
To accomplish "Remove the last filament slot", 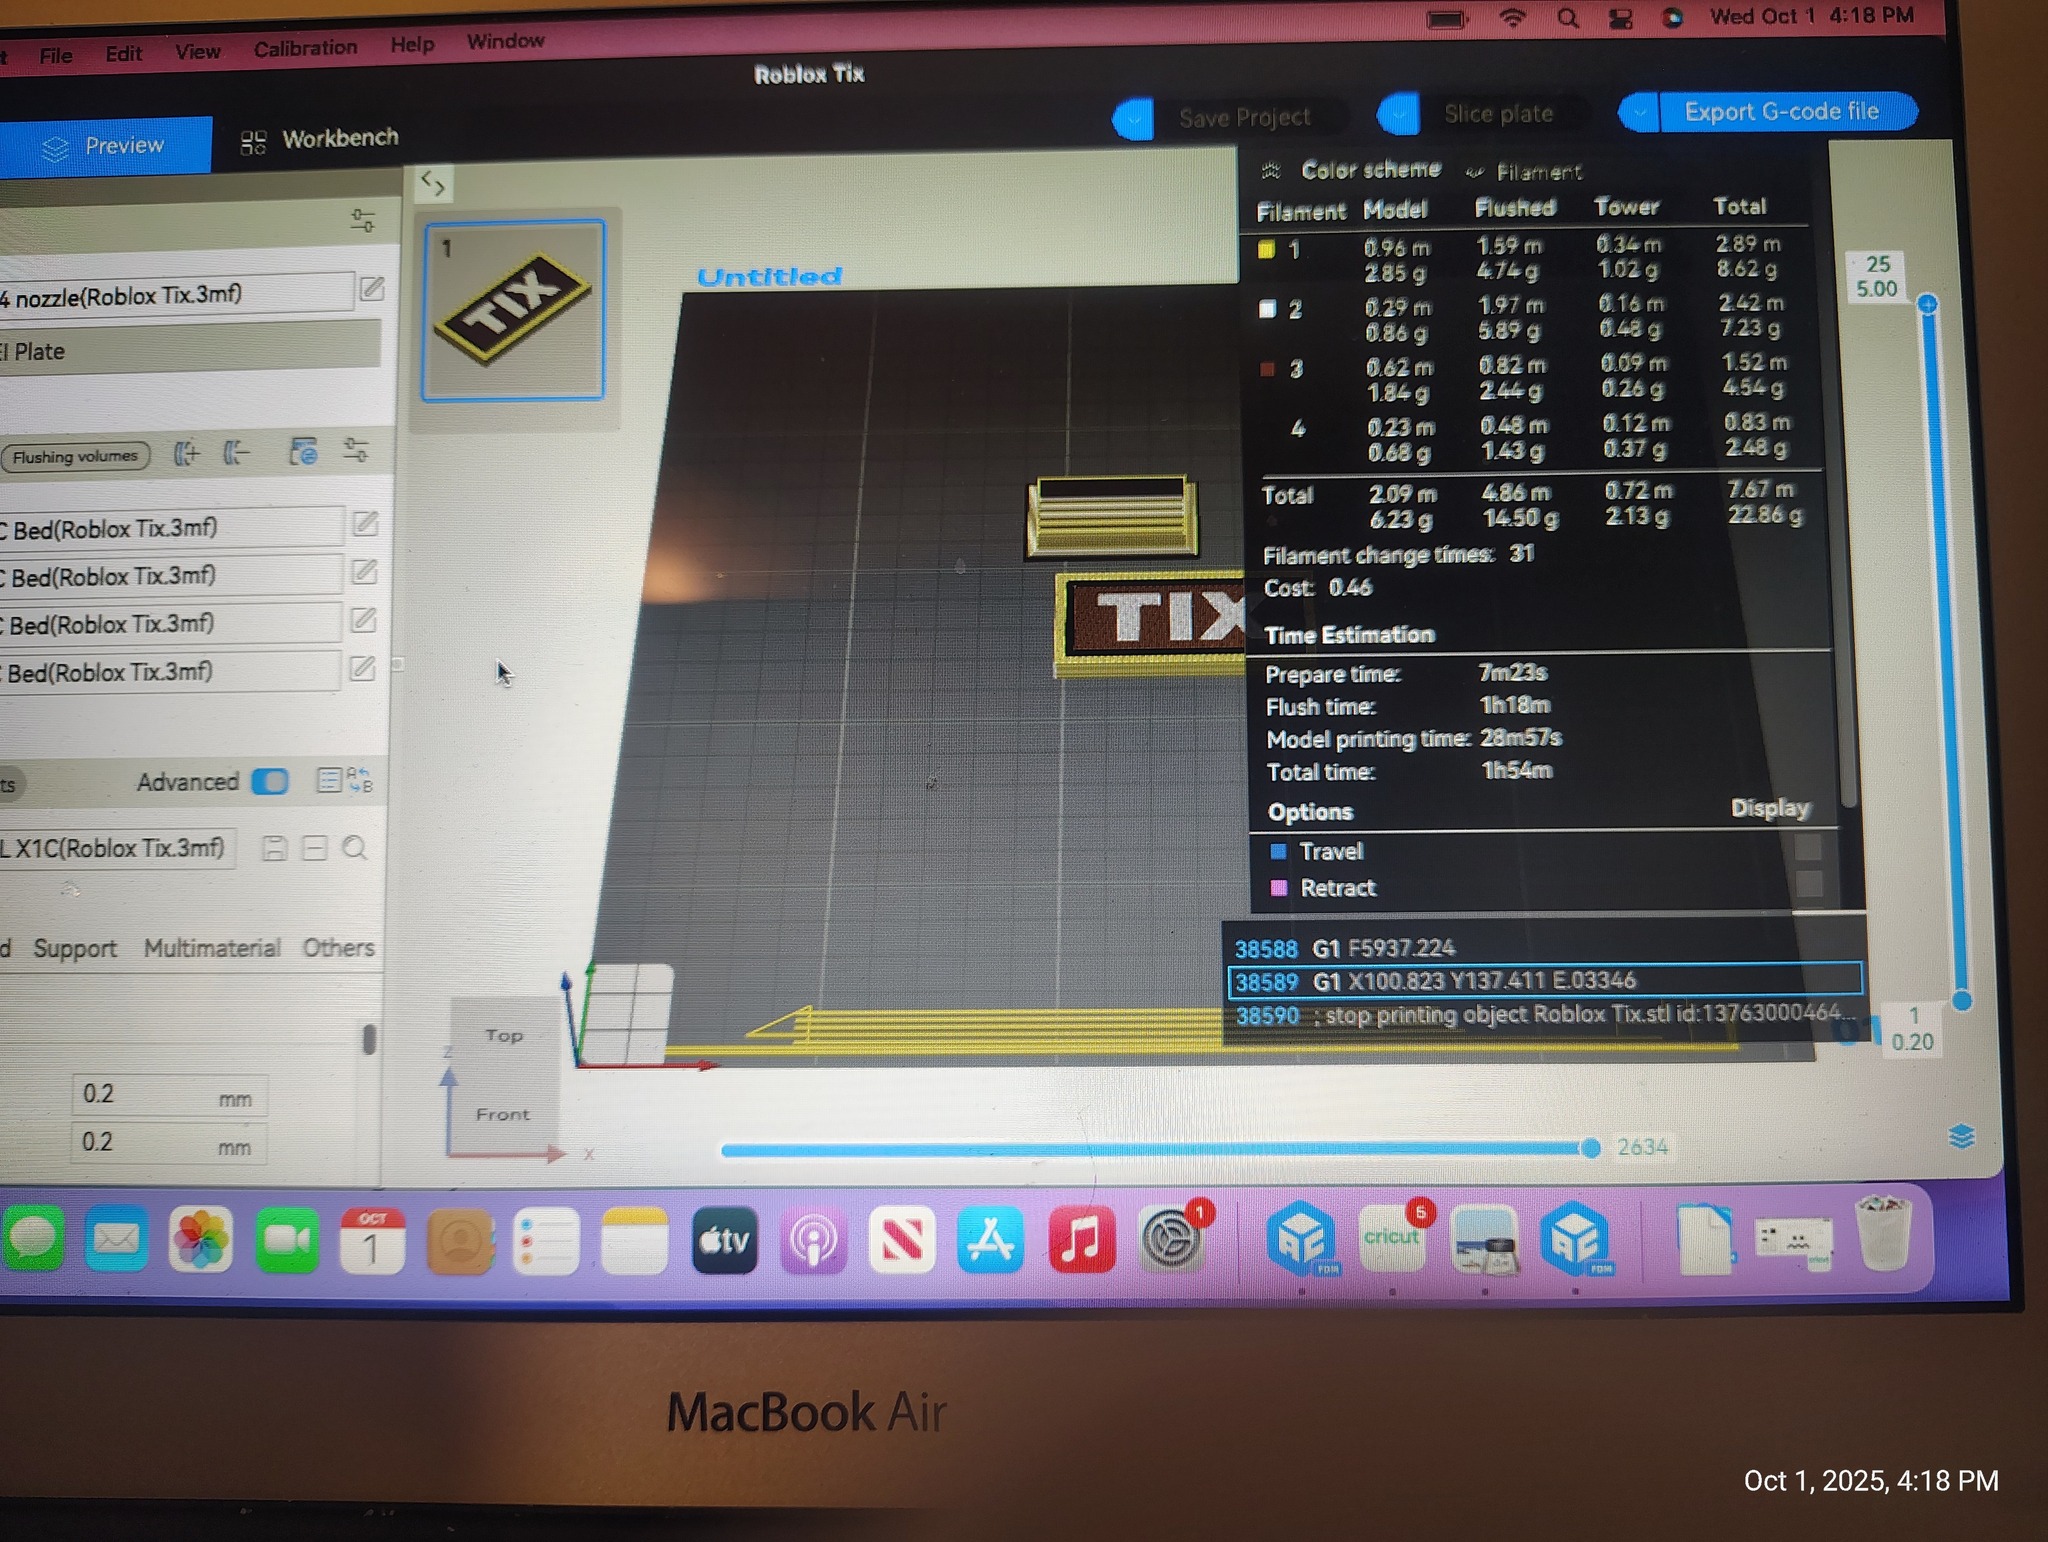I will [x=236, y=454].
